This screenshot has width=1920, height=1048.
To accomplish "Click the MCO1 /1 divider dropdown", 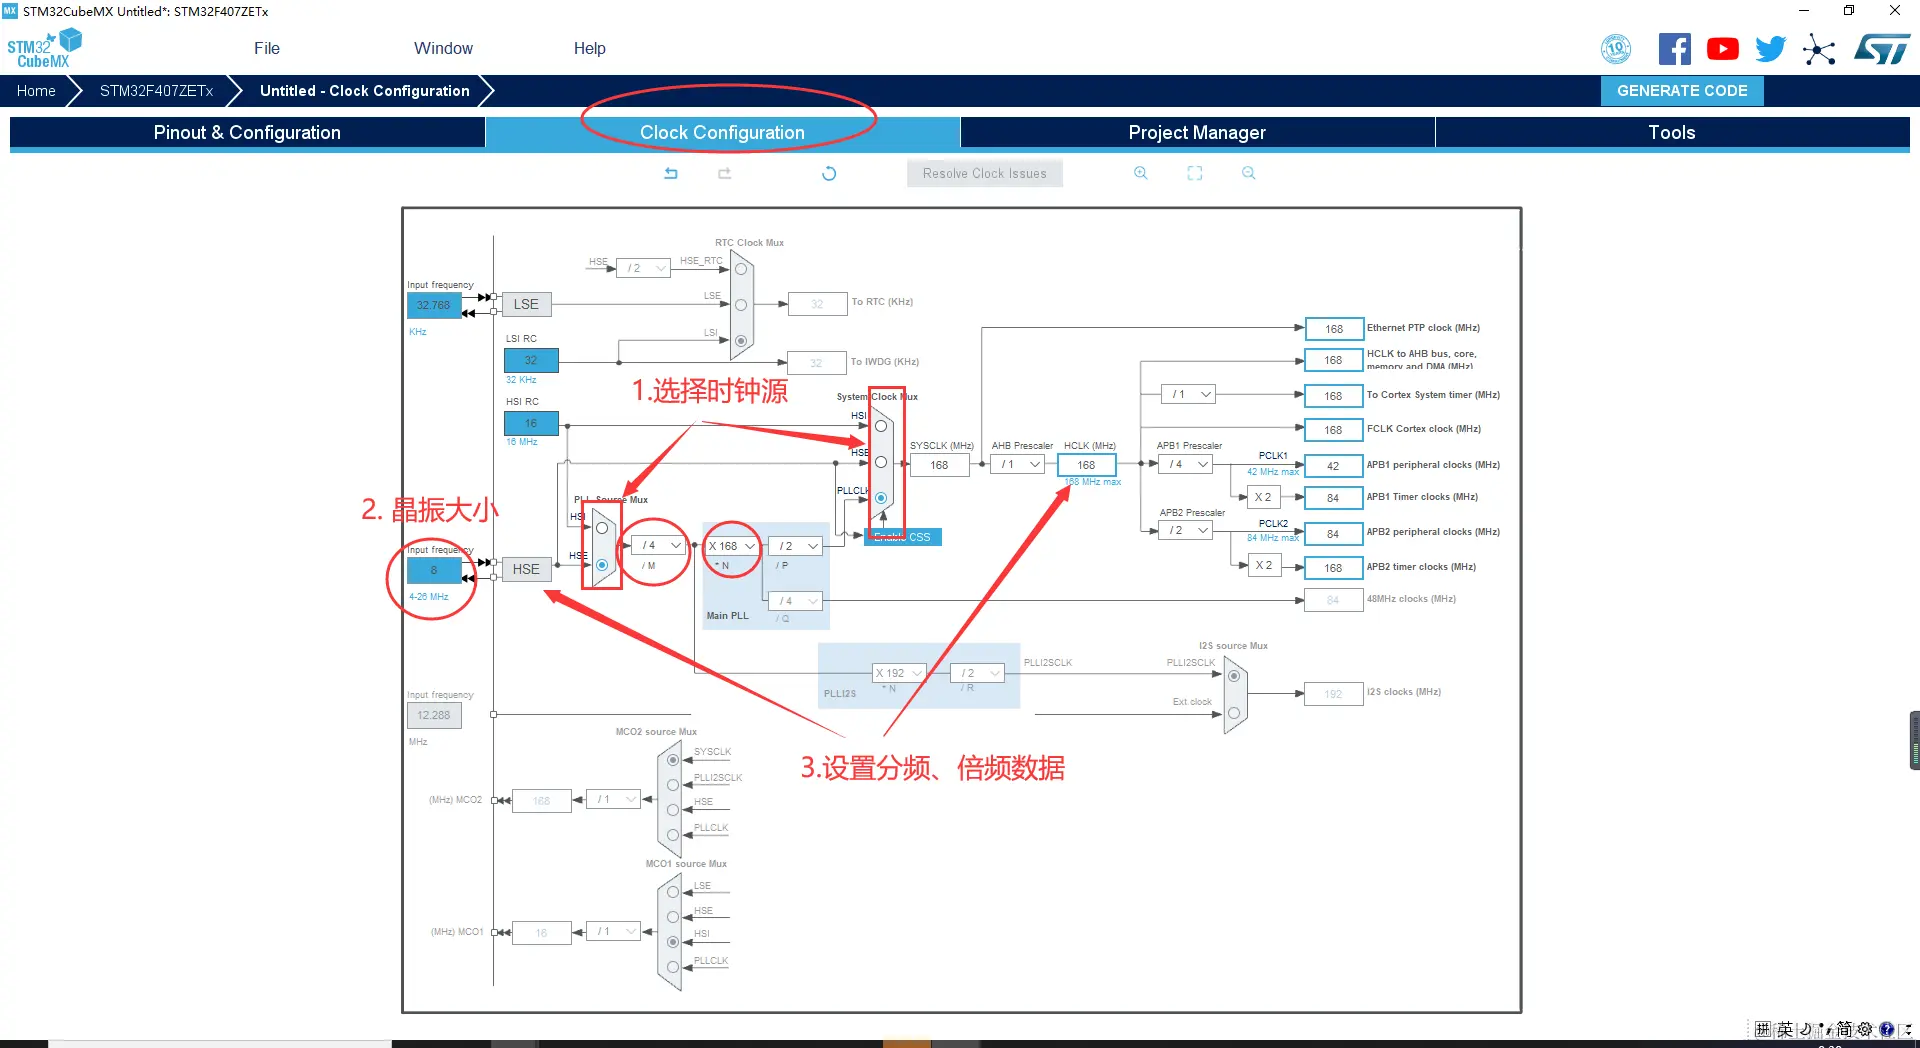I will (x=613, y=931).
